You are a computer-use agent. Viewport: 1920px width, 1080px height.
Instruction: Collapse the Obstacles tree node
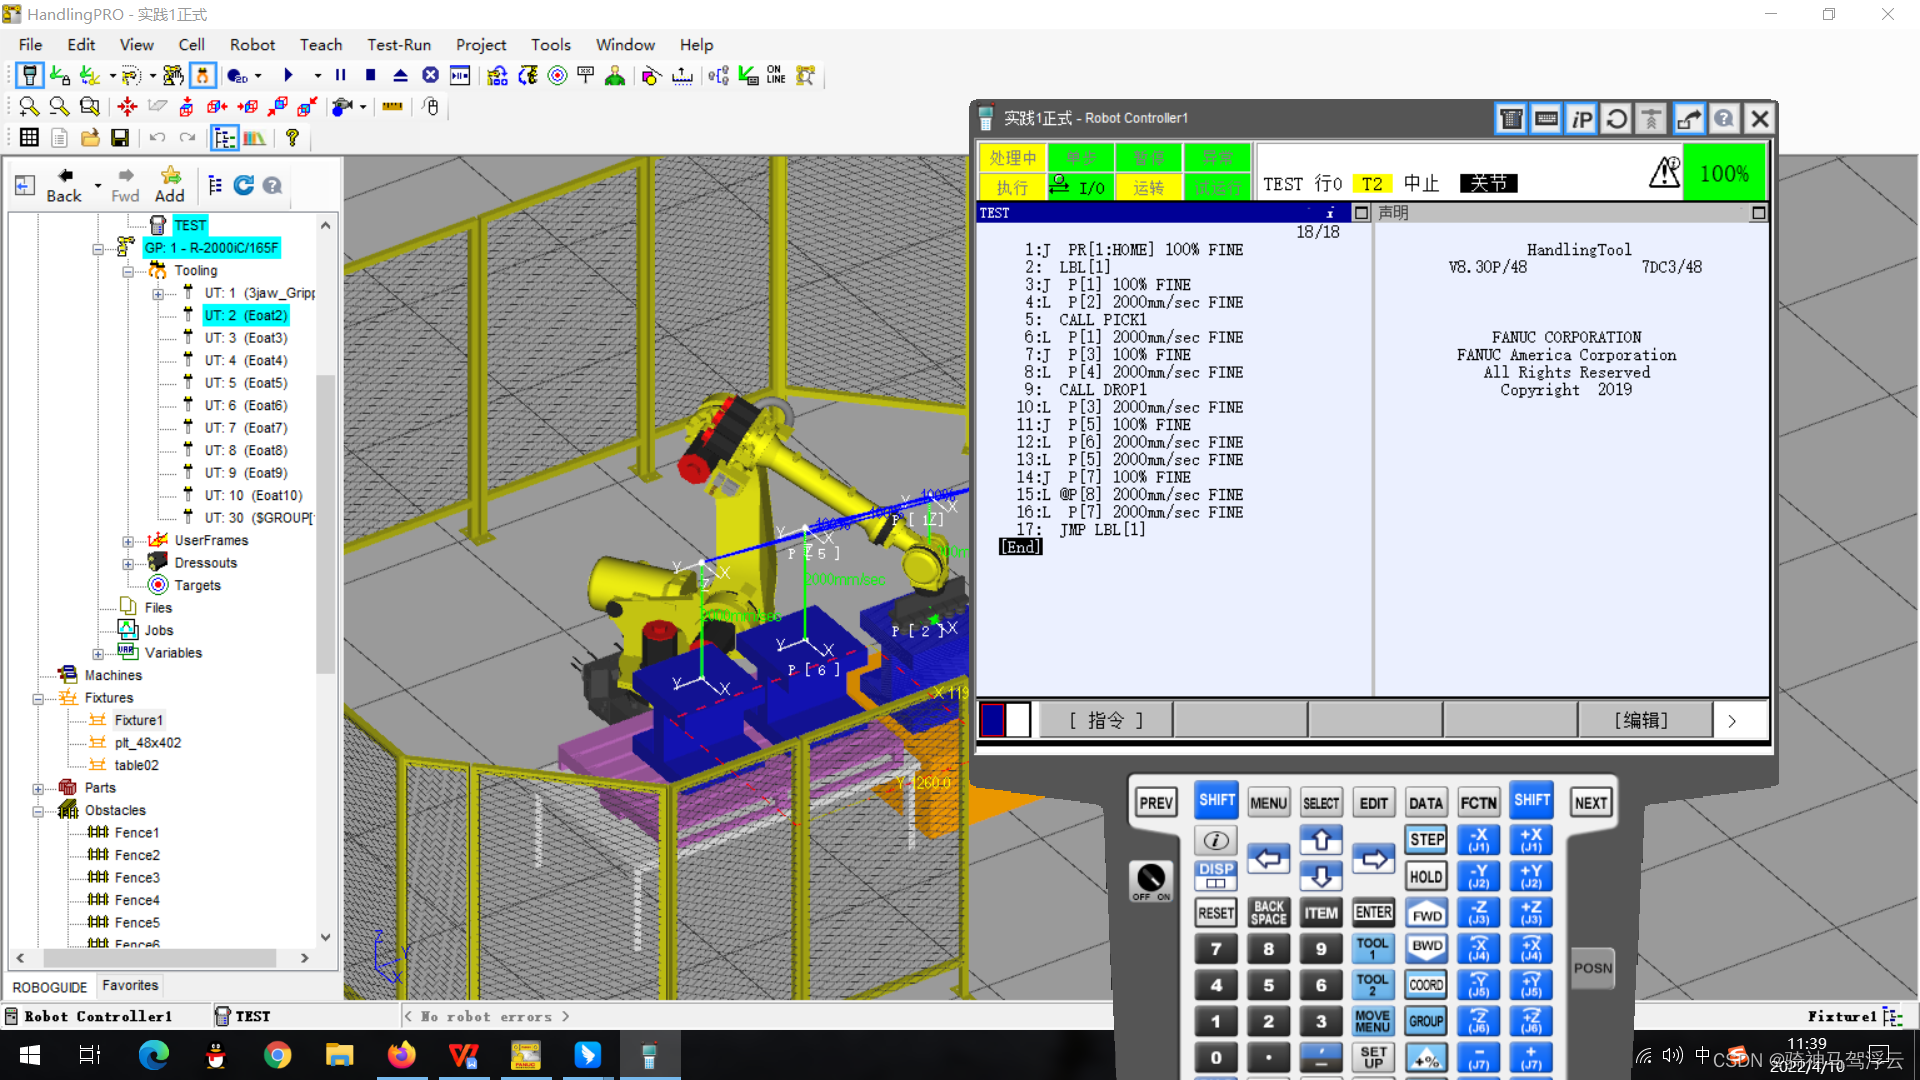coord(38,811)
